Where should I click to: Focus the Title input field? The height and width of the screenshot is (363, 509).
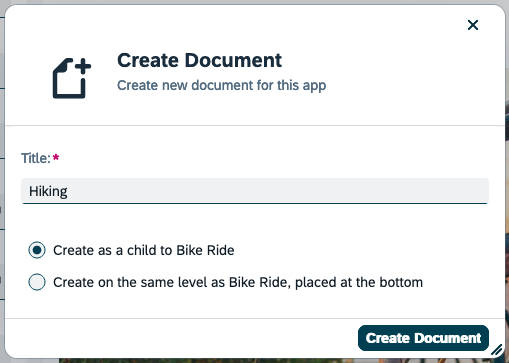coord(255,191)
